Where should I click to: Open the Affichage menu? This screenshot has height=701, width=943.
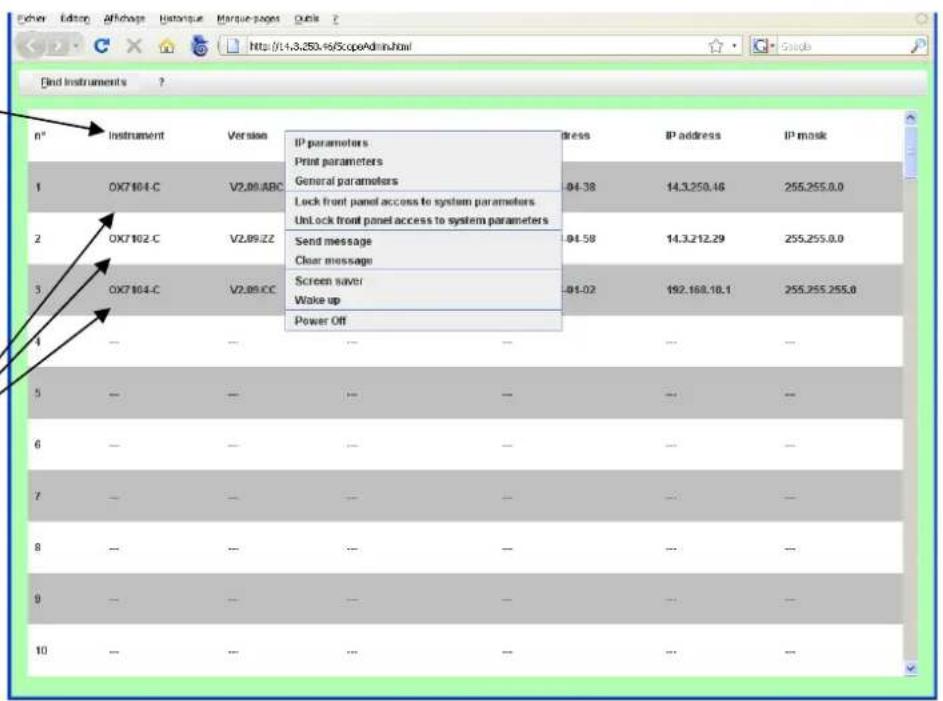click(124, 19)
